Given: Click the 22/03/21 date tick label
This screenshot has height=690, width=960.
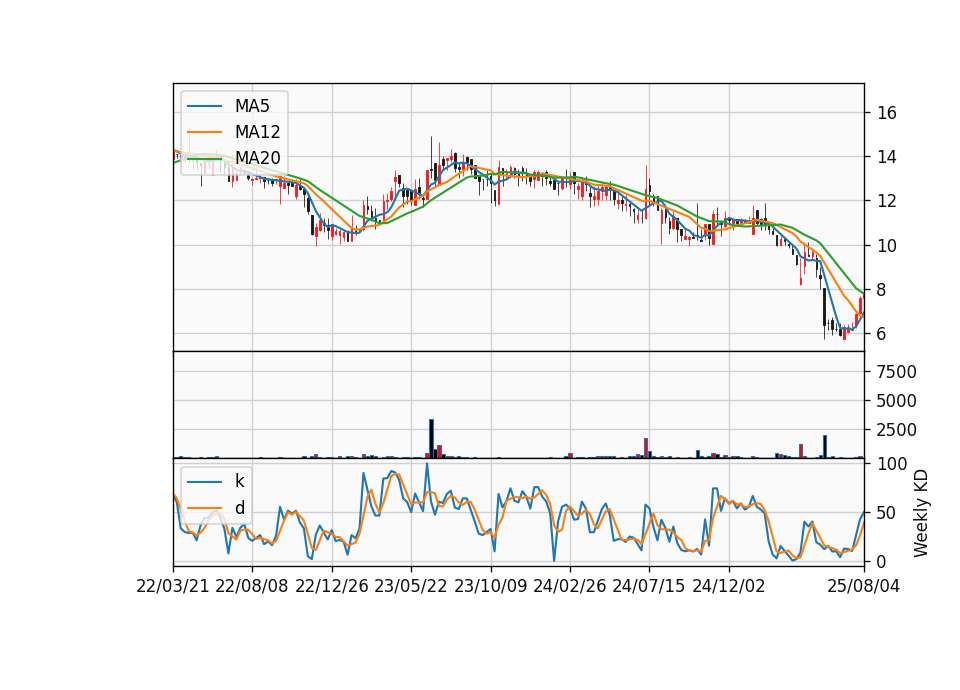Looking at the screenshot, I should tap(173, 586).
